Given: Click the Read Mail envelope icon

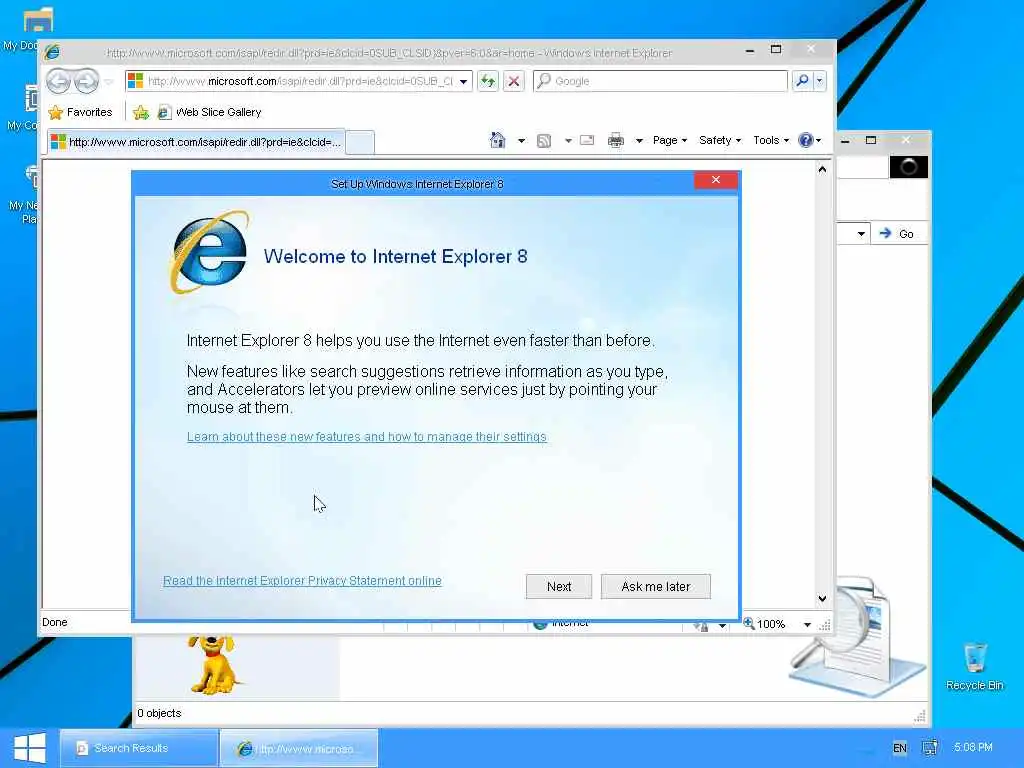Looking at the screenshot, I should (587, 140).
